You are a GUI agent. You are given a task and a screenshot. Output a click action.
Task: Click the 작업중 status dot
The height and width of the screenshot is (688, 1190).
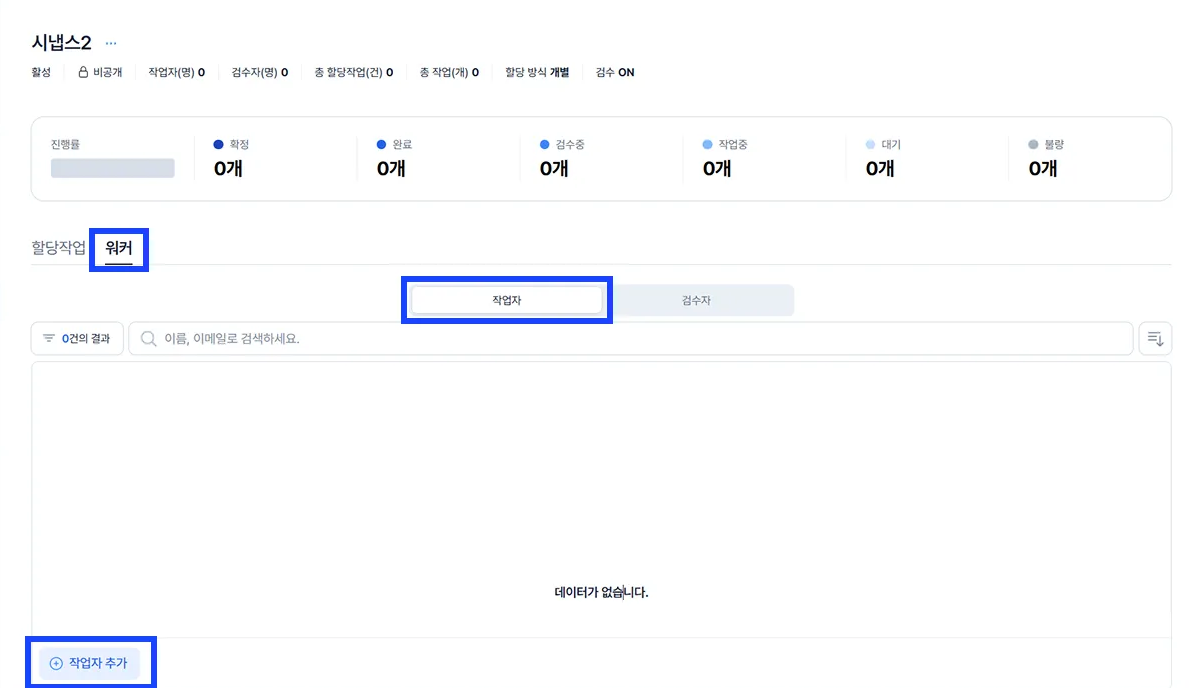tap(707, 144)
